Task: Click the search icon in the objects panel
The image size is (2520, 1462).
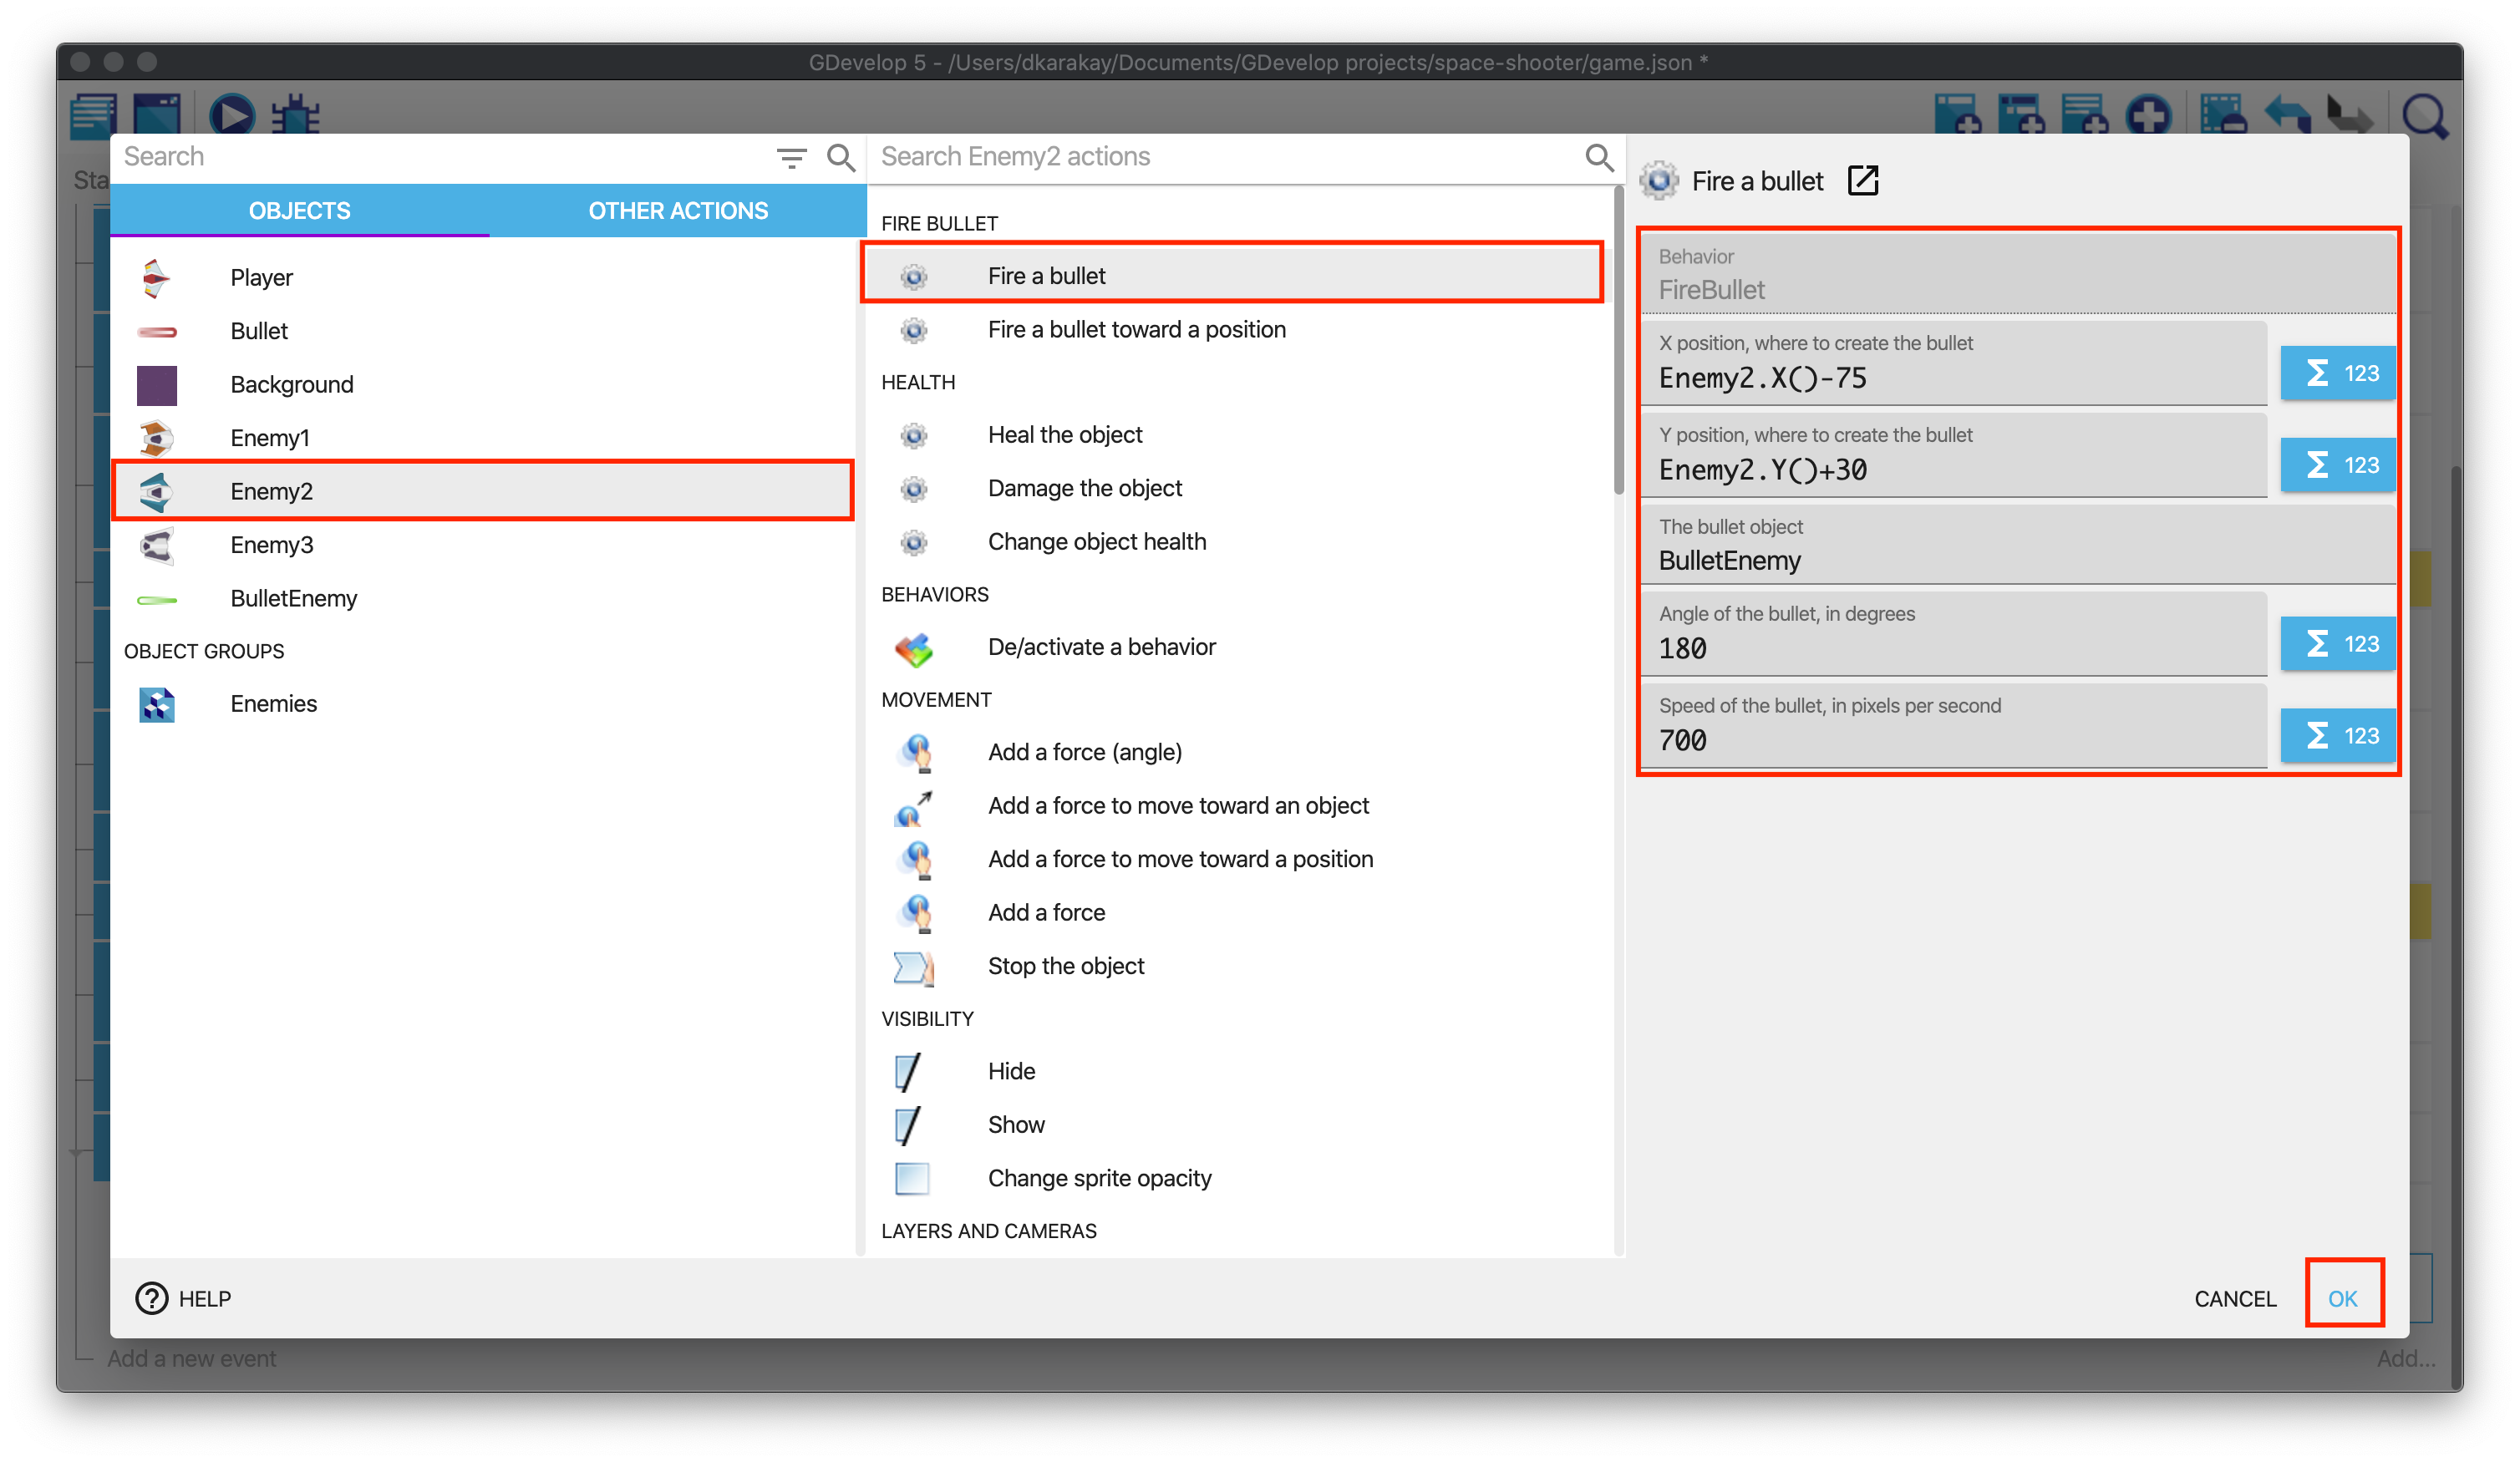Action: (x=841, y=158)
